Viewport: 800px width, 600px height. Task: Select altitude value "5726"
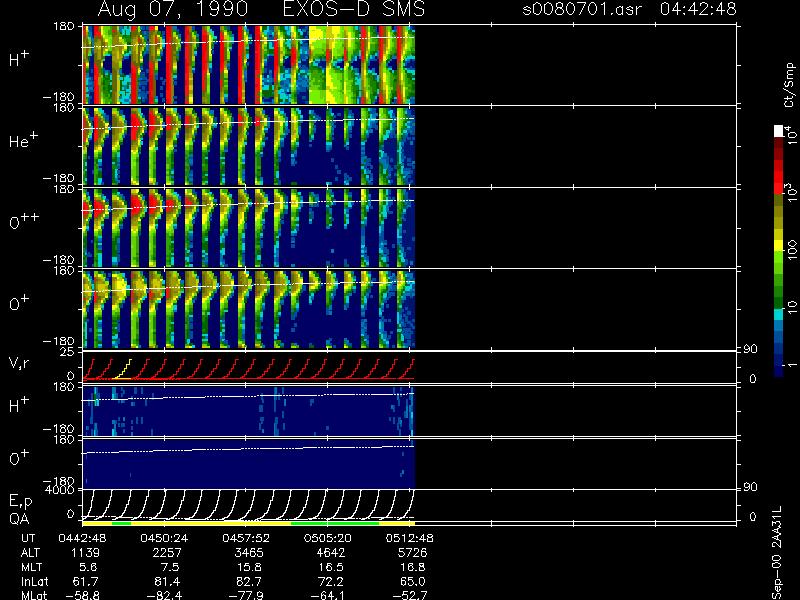(x=412, y=553)
